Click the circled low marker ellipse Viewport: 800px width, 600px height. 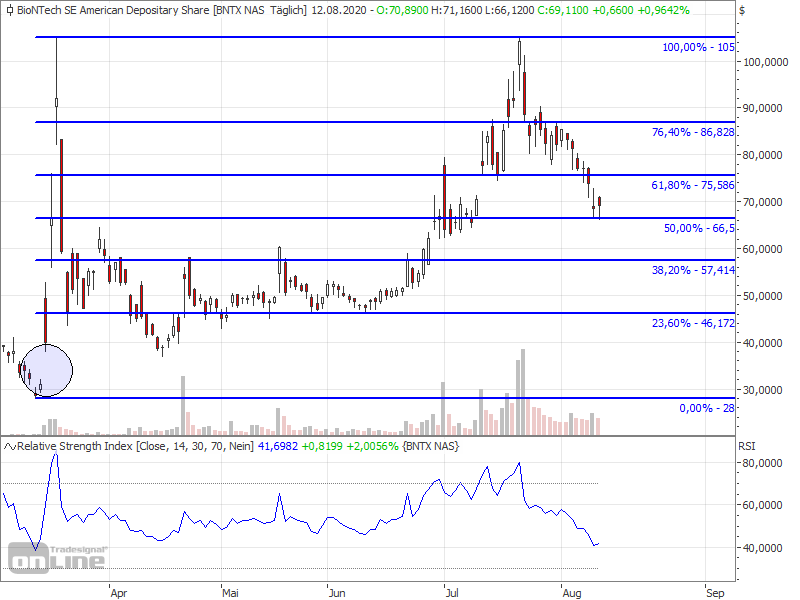pos(46,370)
